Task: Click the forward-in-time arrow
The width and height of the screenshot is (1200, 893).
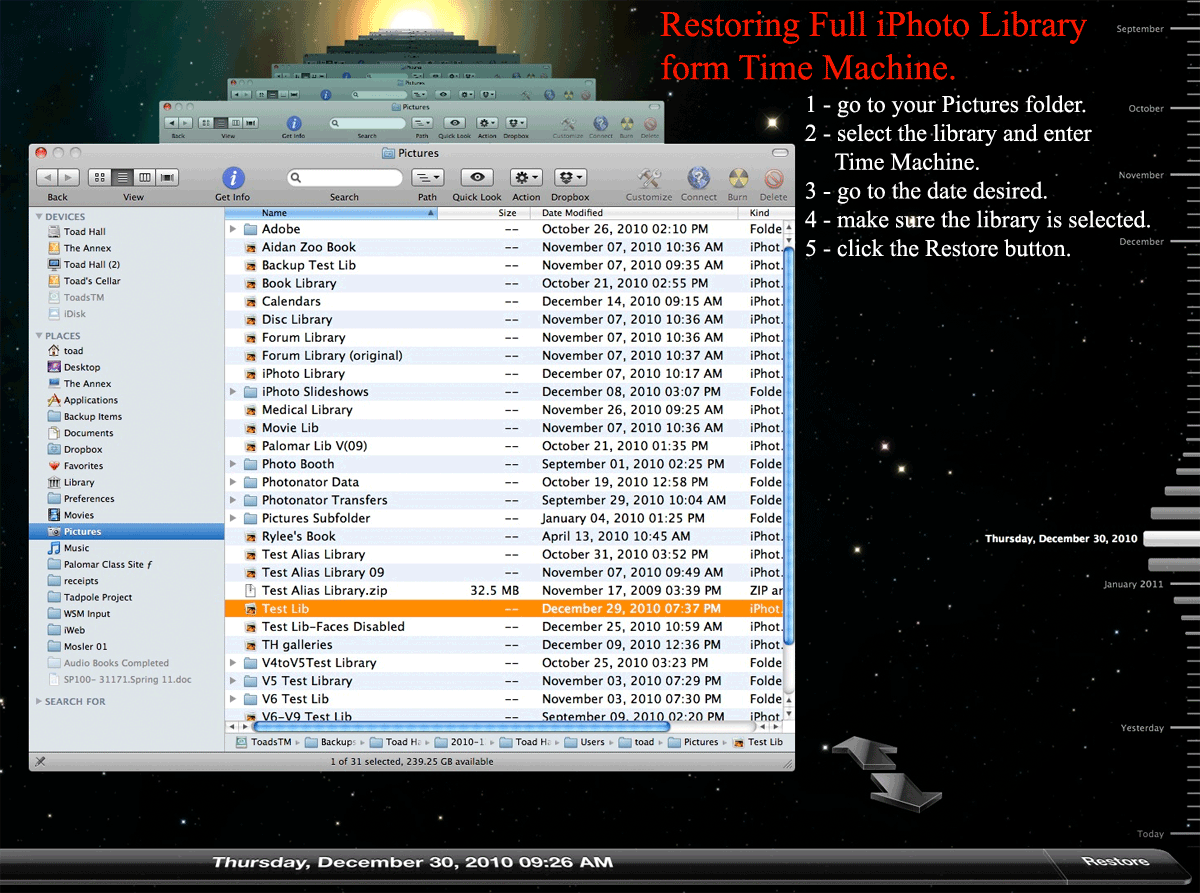Action: (x=906, y=790)
